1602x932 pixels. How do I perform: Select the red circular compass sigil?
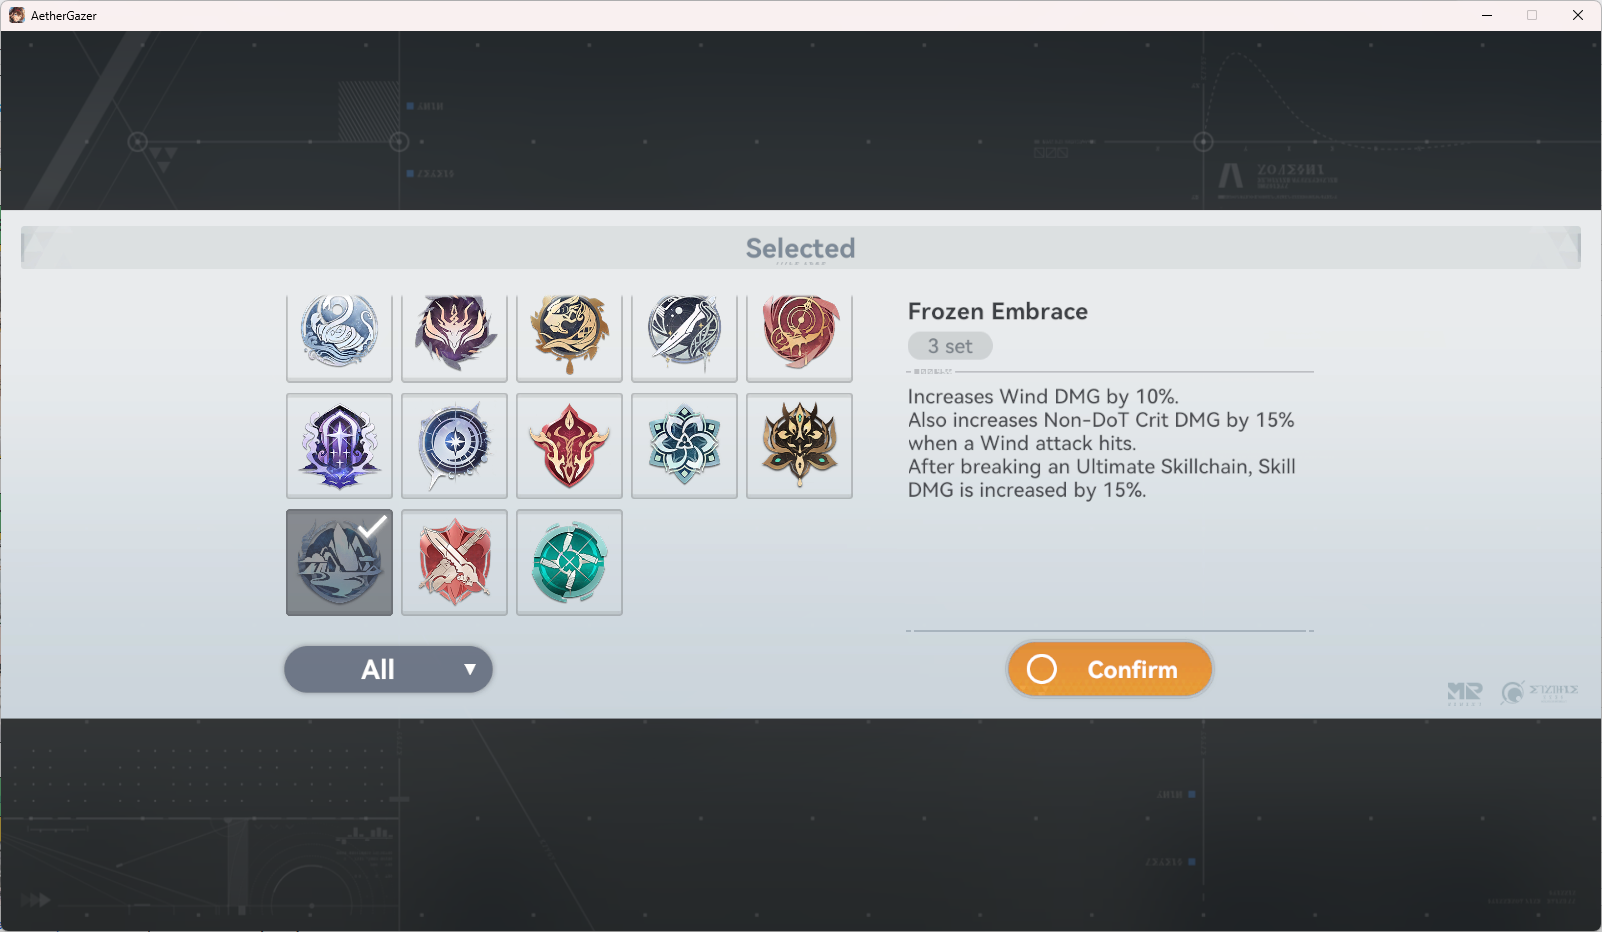click(x=799, y=338)
